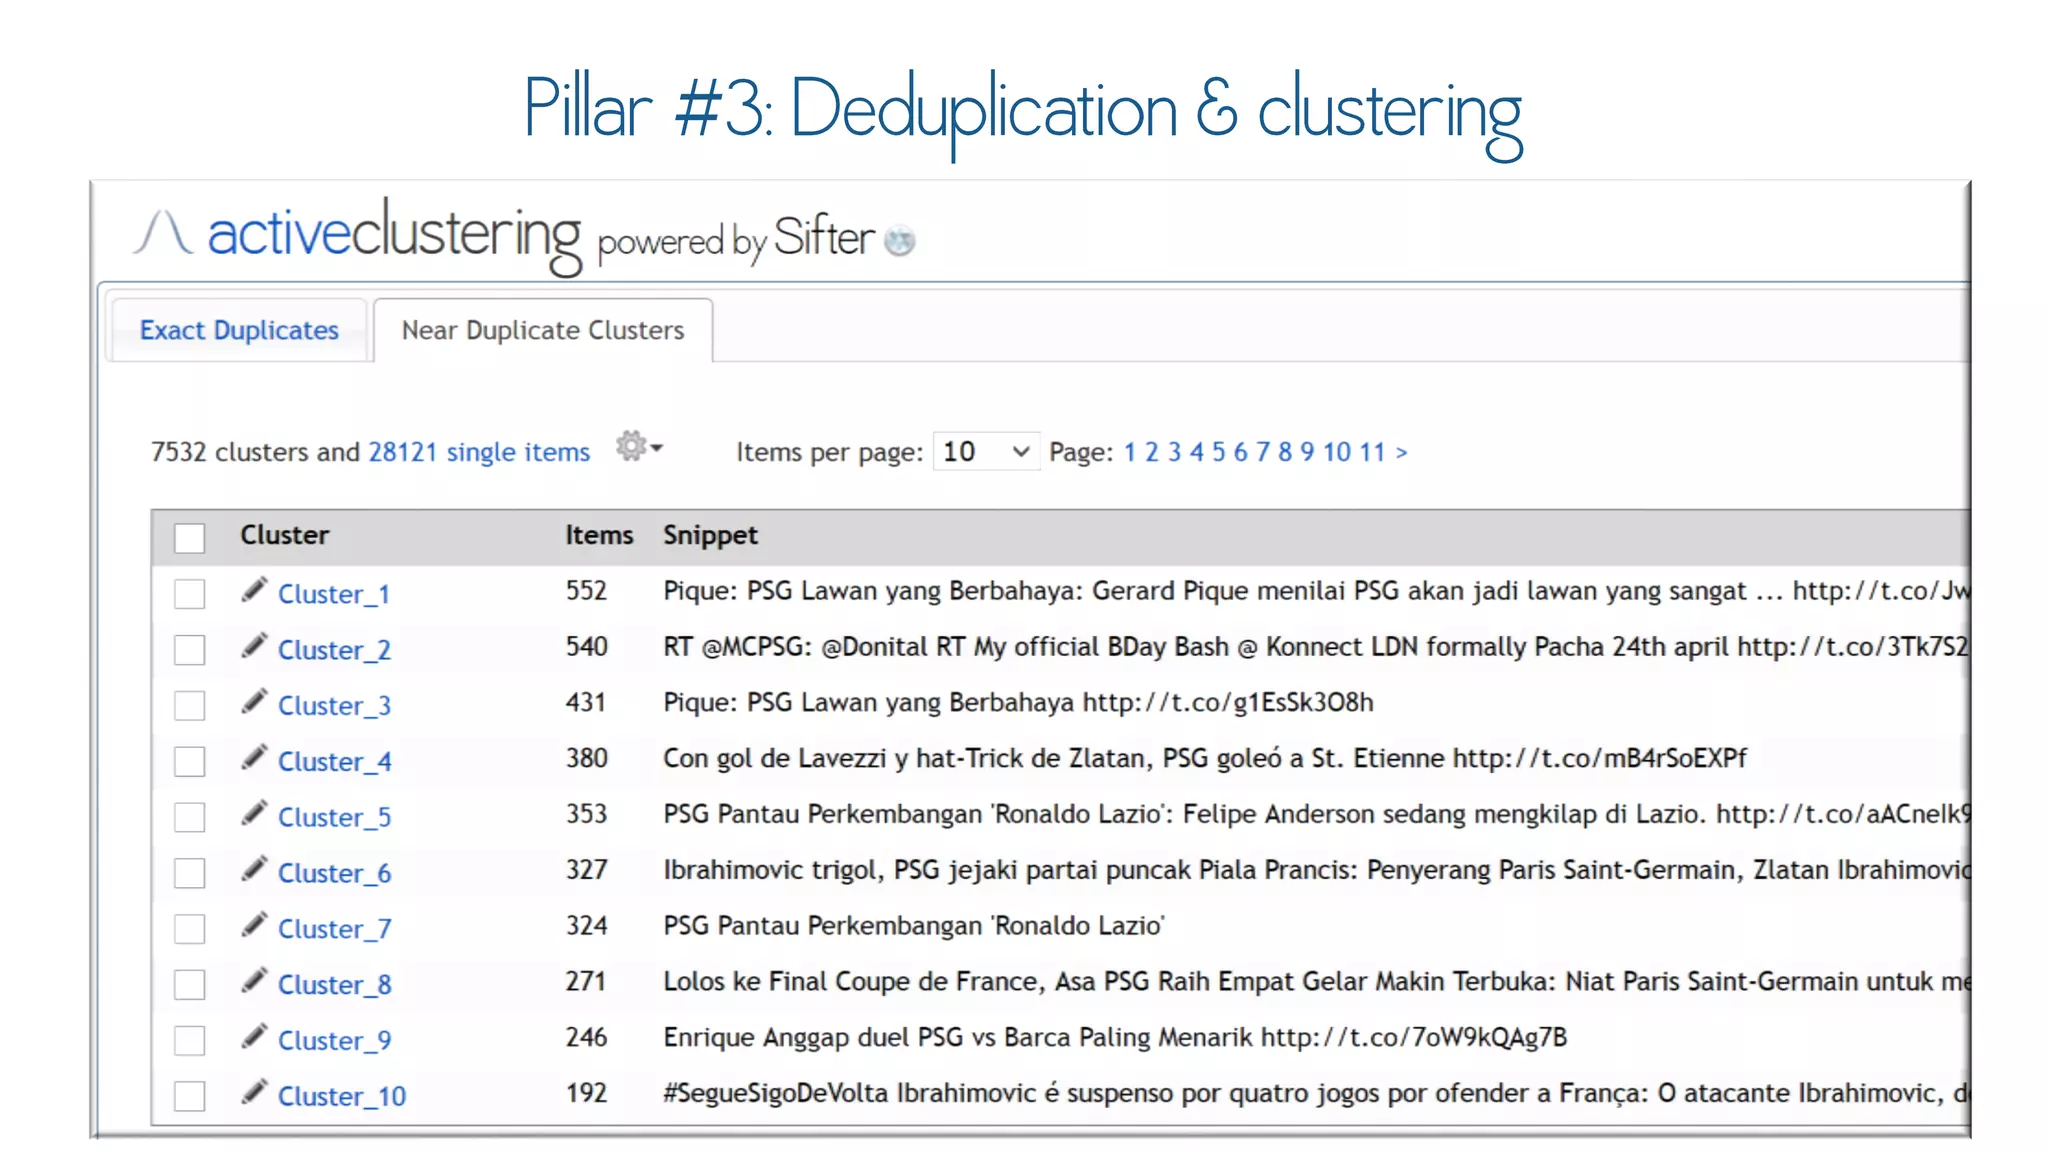
Task: Open the Cluster_2 link
Action: point(334,650)
